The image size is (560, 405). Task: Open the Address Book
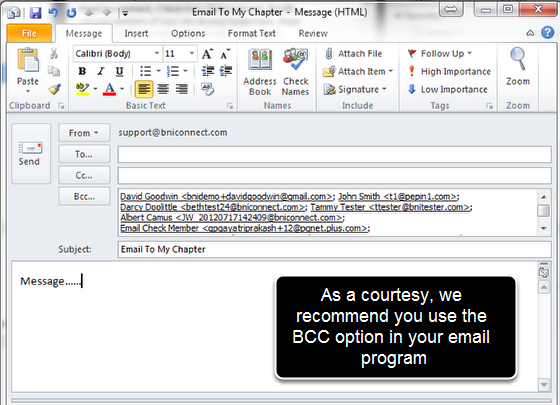pos(260,72)
